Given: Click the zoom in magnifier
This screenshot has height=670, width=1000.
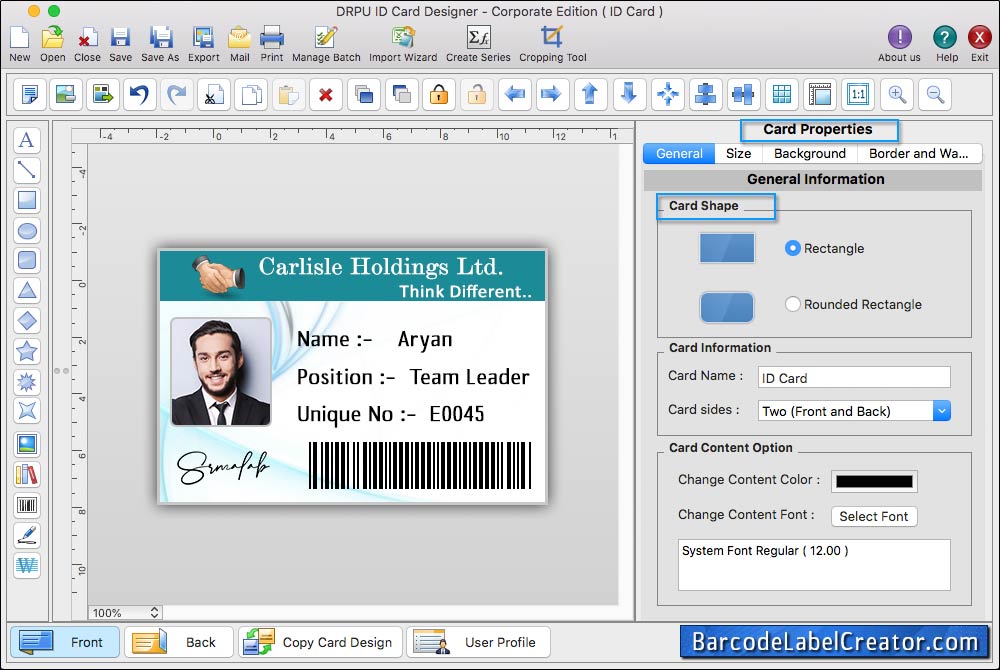Looking at the screenshot, I should 897,94.
